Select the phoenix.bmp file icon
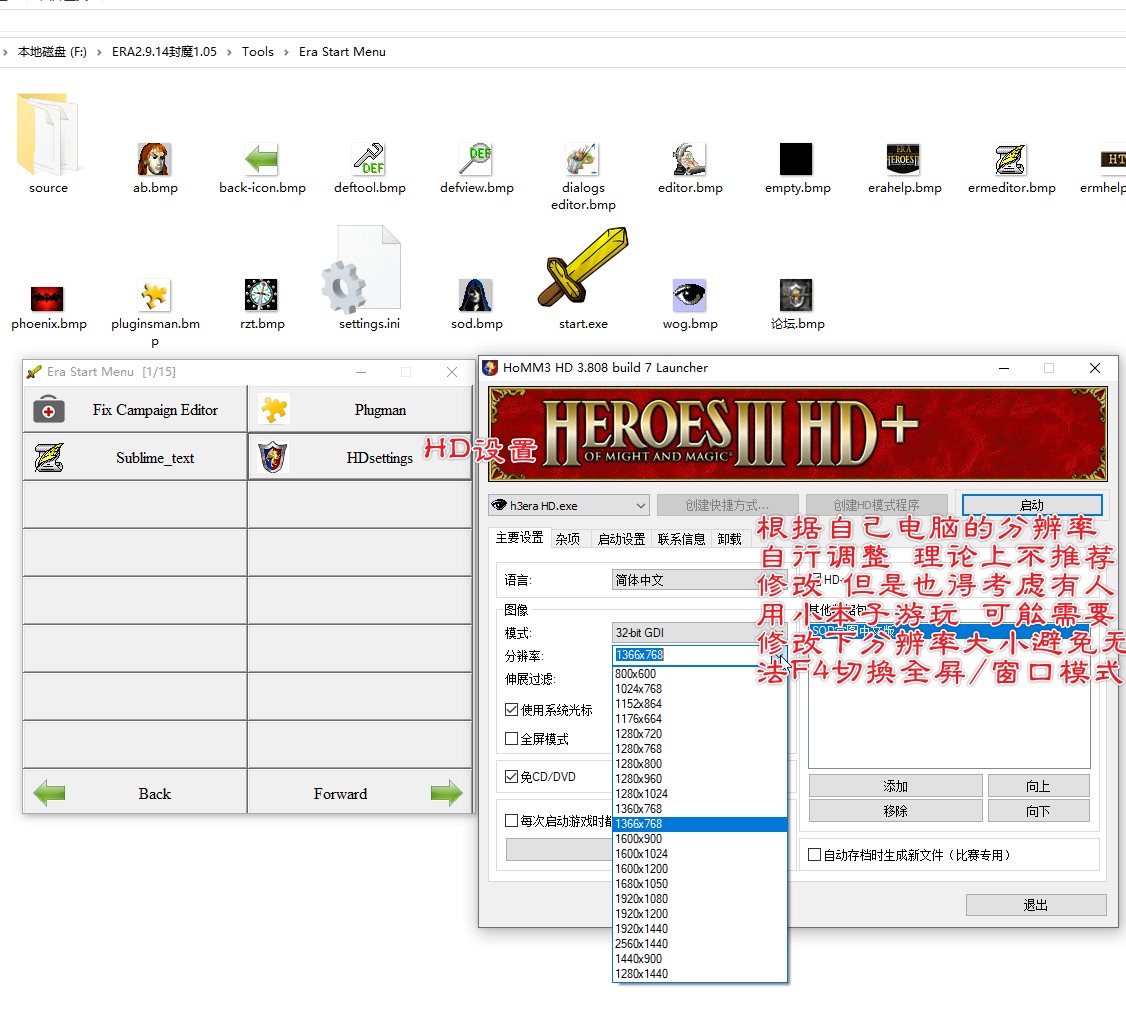 pos(47,297)
